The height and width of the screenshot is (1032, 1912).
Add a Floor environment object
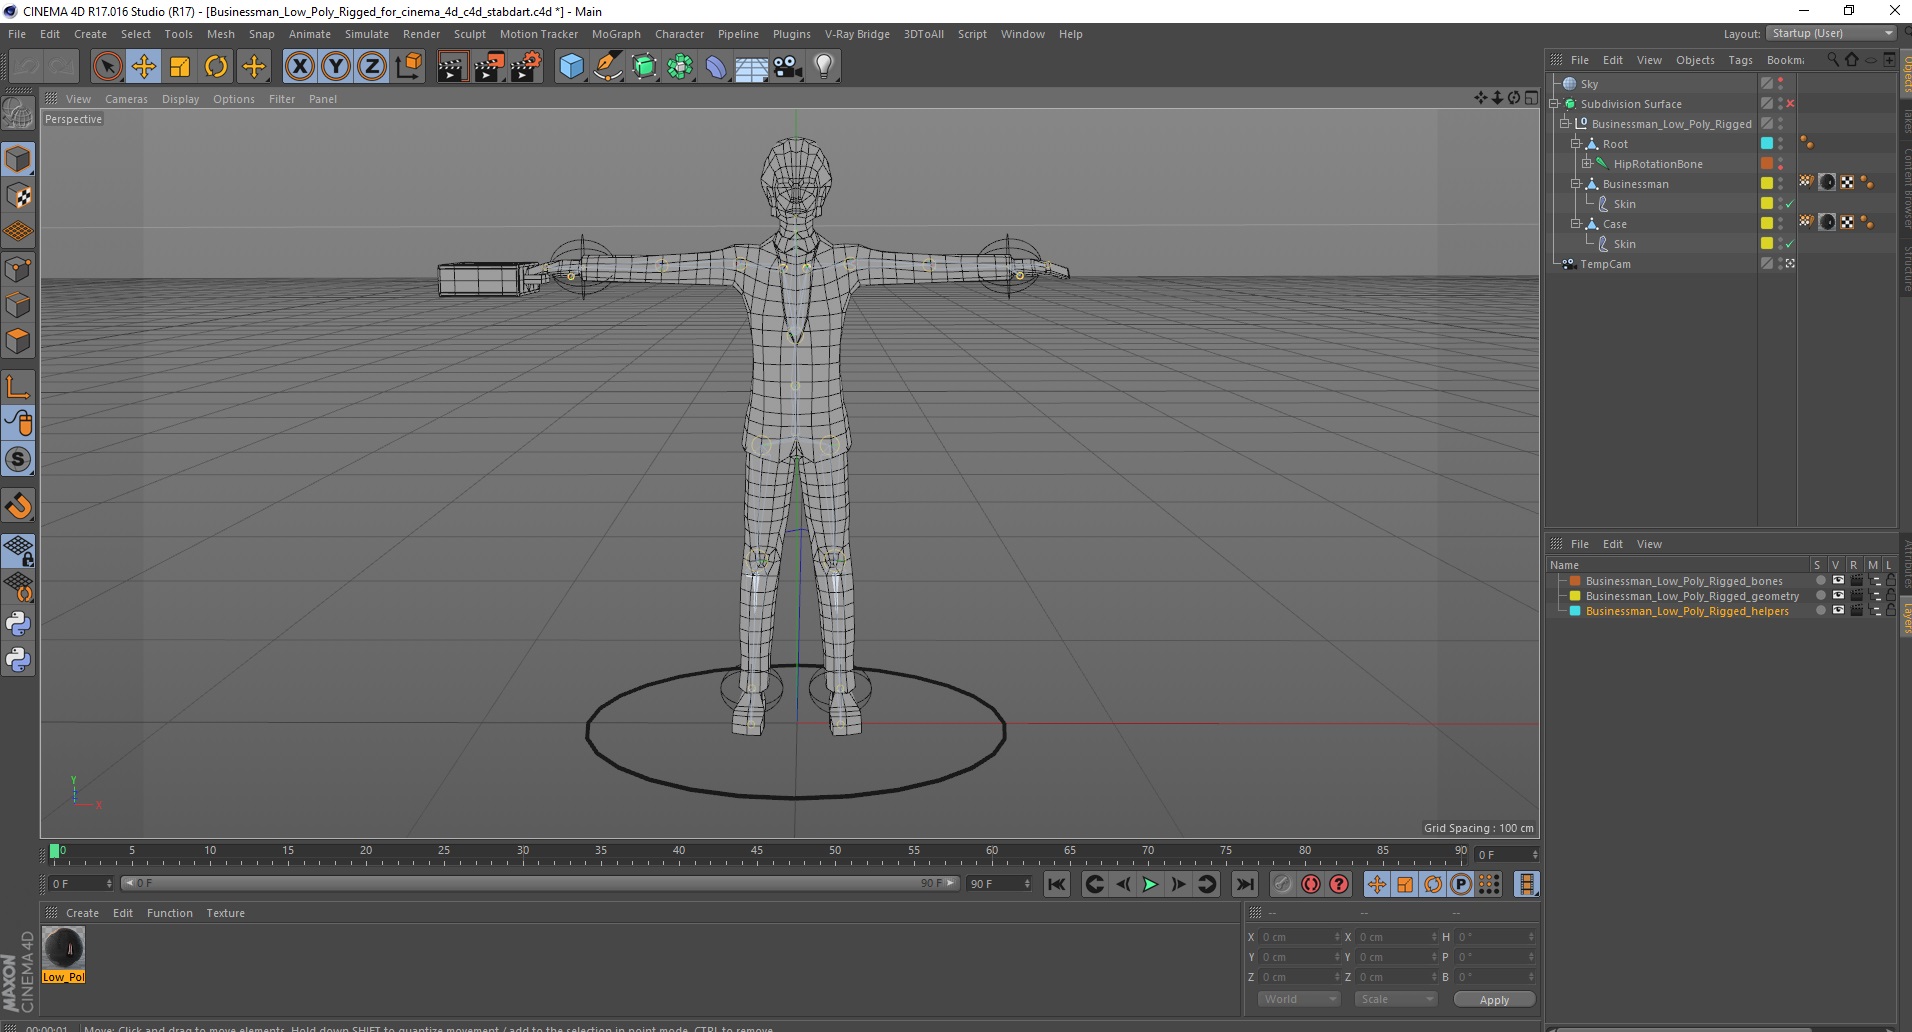pos(752,67)
